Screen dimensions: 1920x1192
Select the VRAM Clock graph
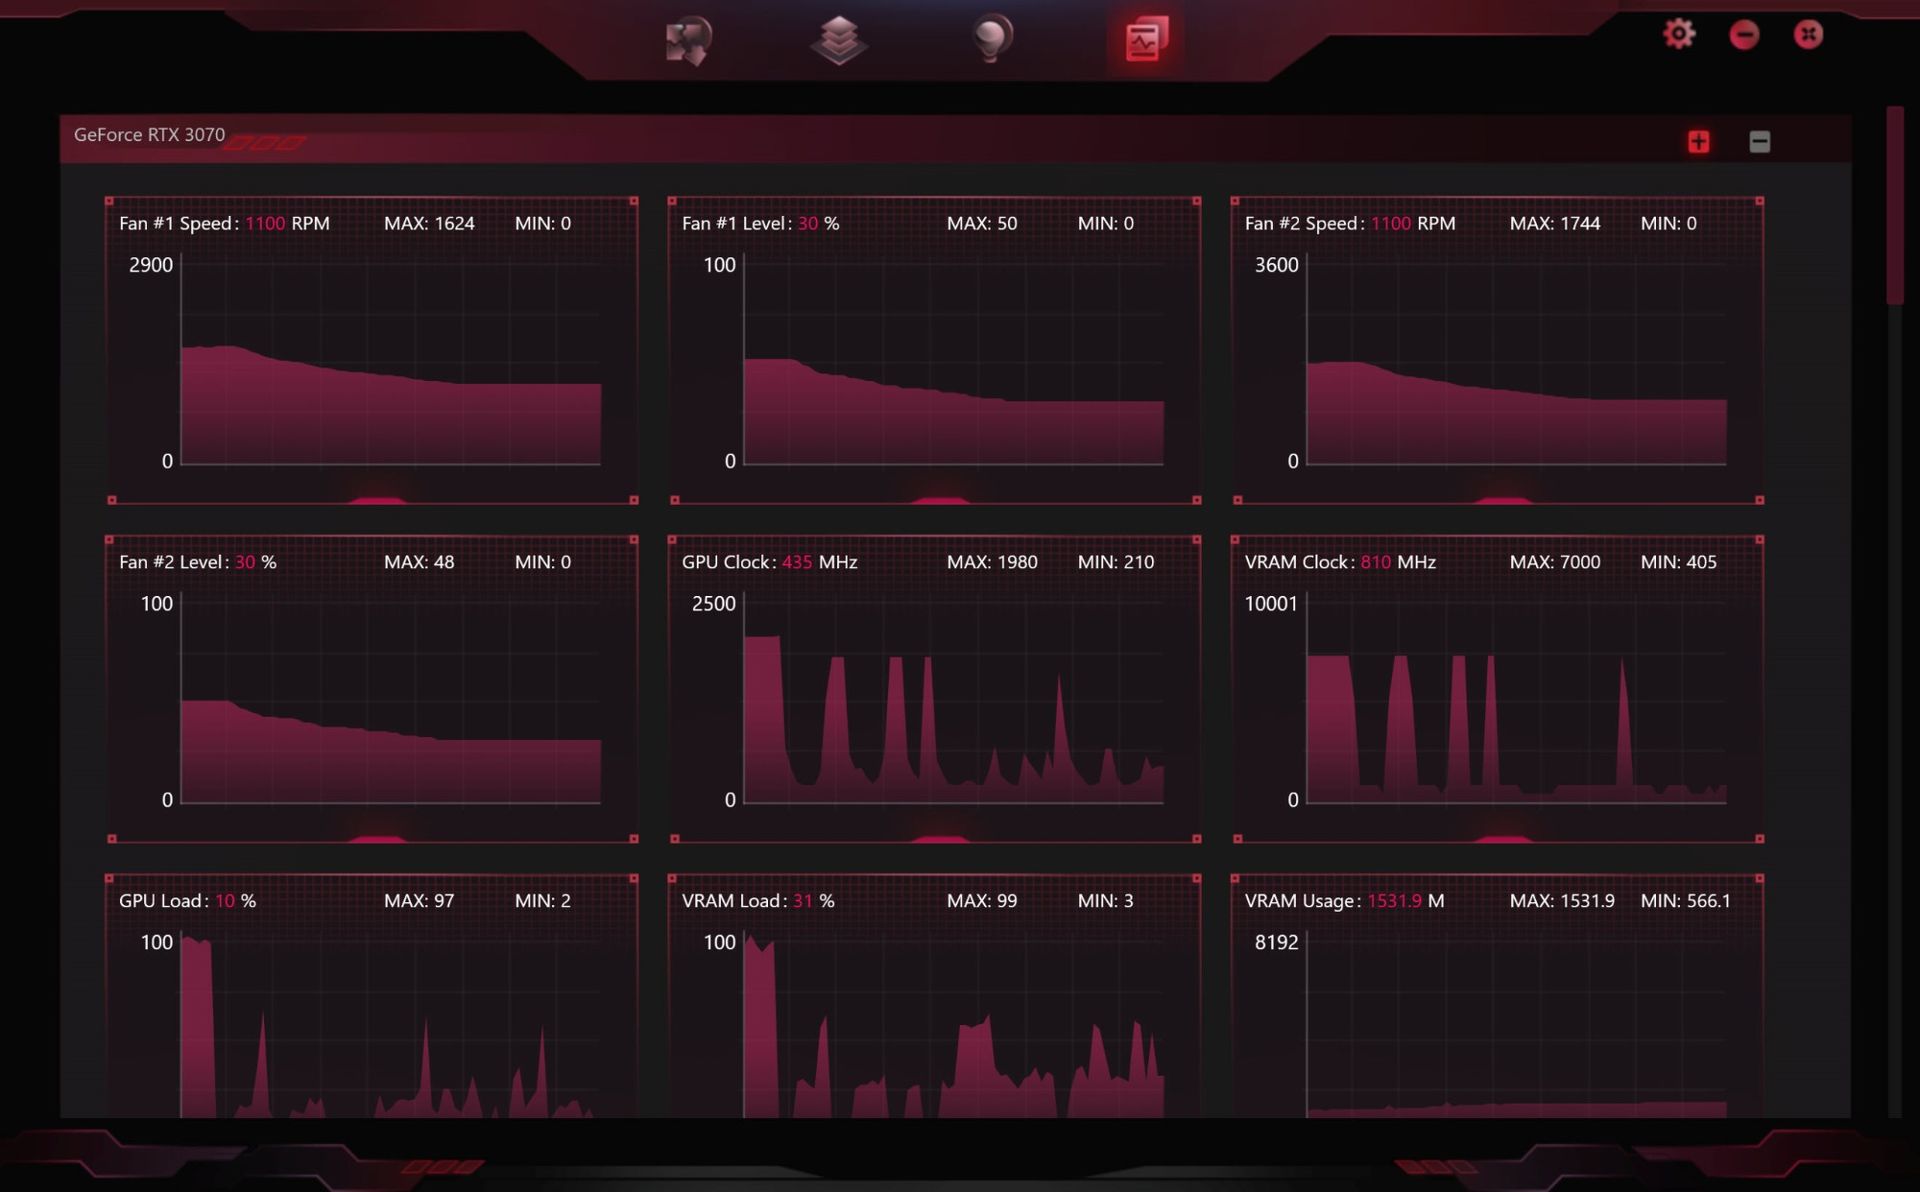pyautogui.click(x=1498, y=689)
